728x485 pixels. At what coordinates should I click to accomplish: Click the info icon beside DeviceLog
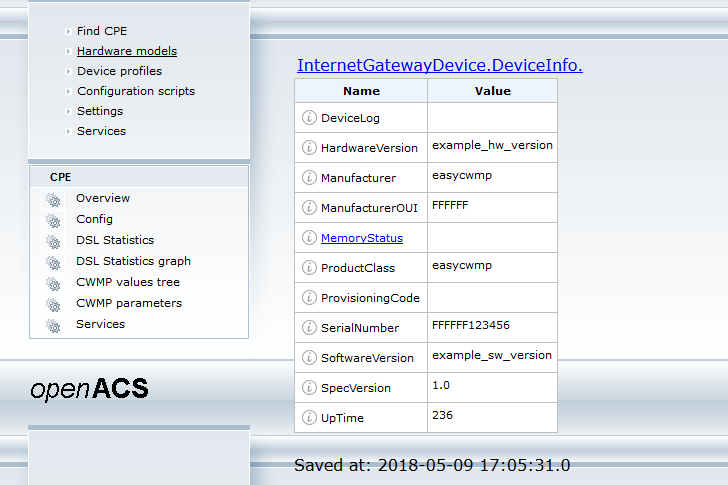click(x=309, y=118)
